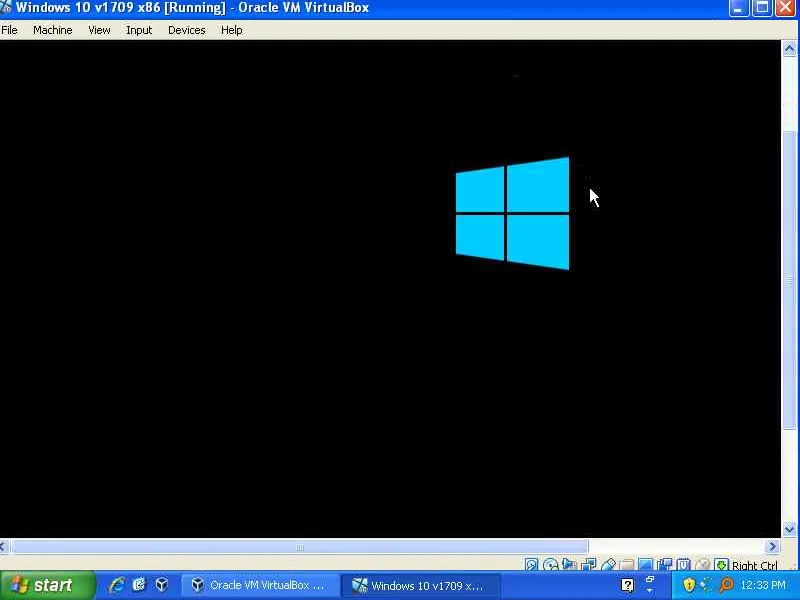Click the Show Desktop Quick Launch icon
Screen dimensions: 800x600
139,585
